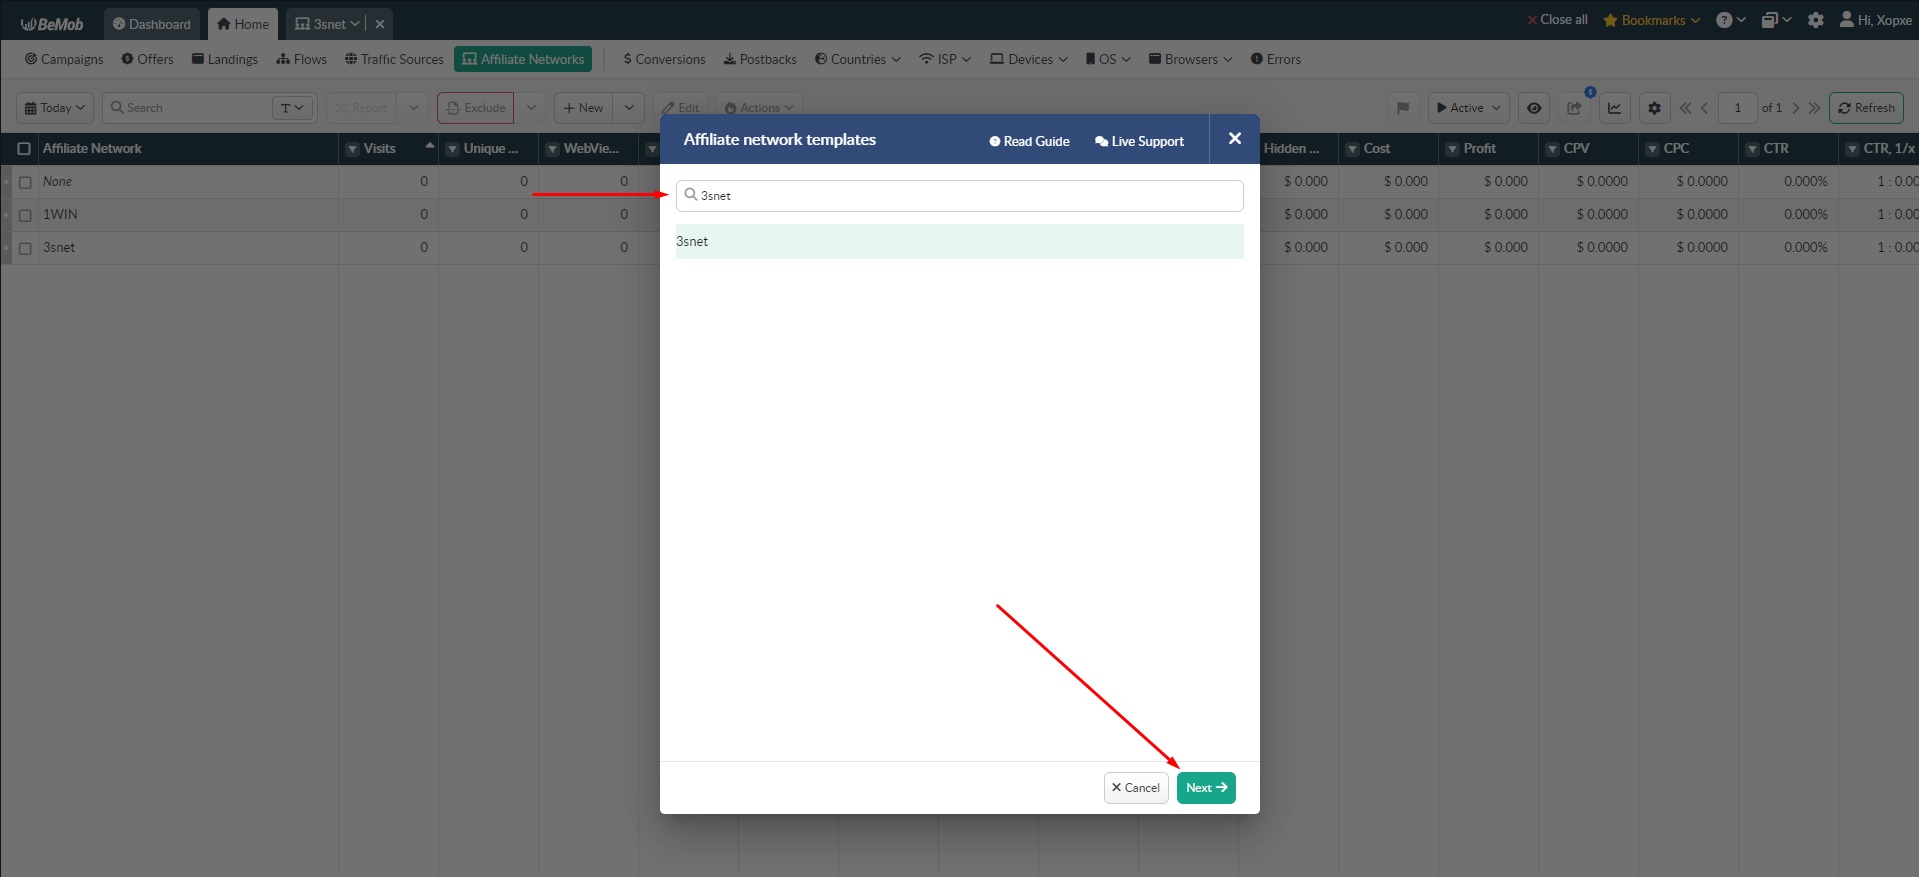Screen dimensions: 1919x877
Task: Open the chart icon
Action: 1614,108
